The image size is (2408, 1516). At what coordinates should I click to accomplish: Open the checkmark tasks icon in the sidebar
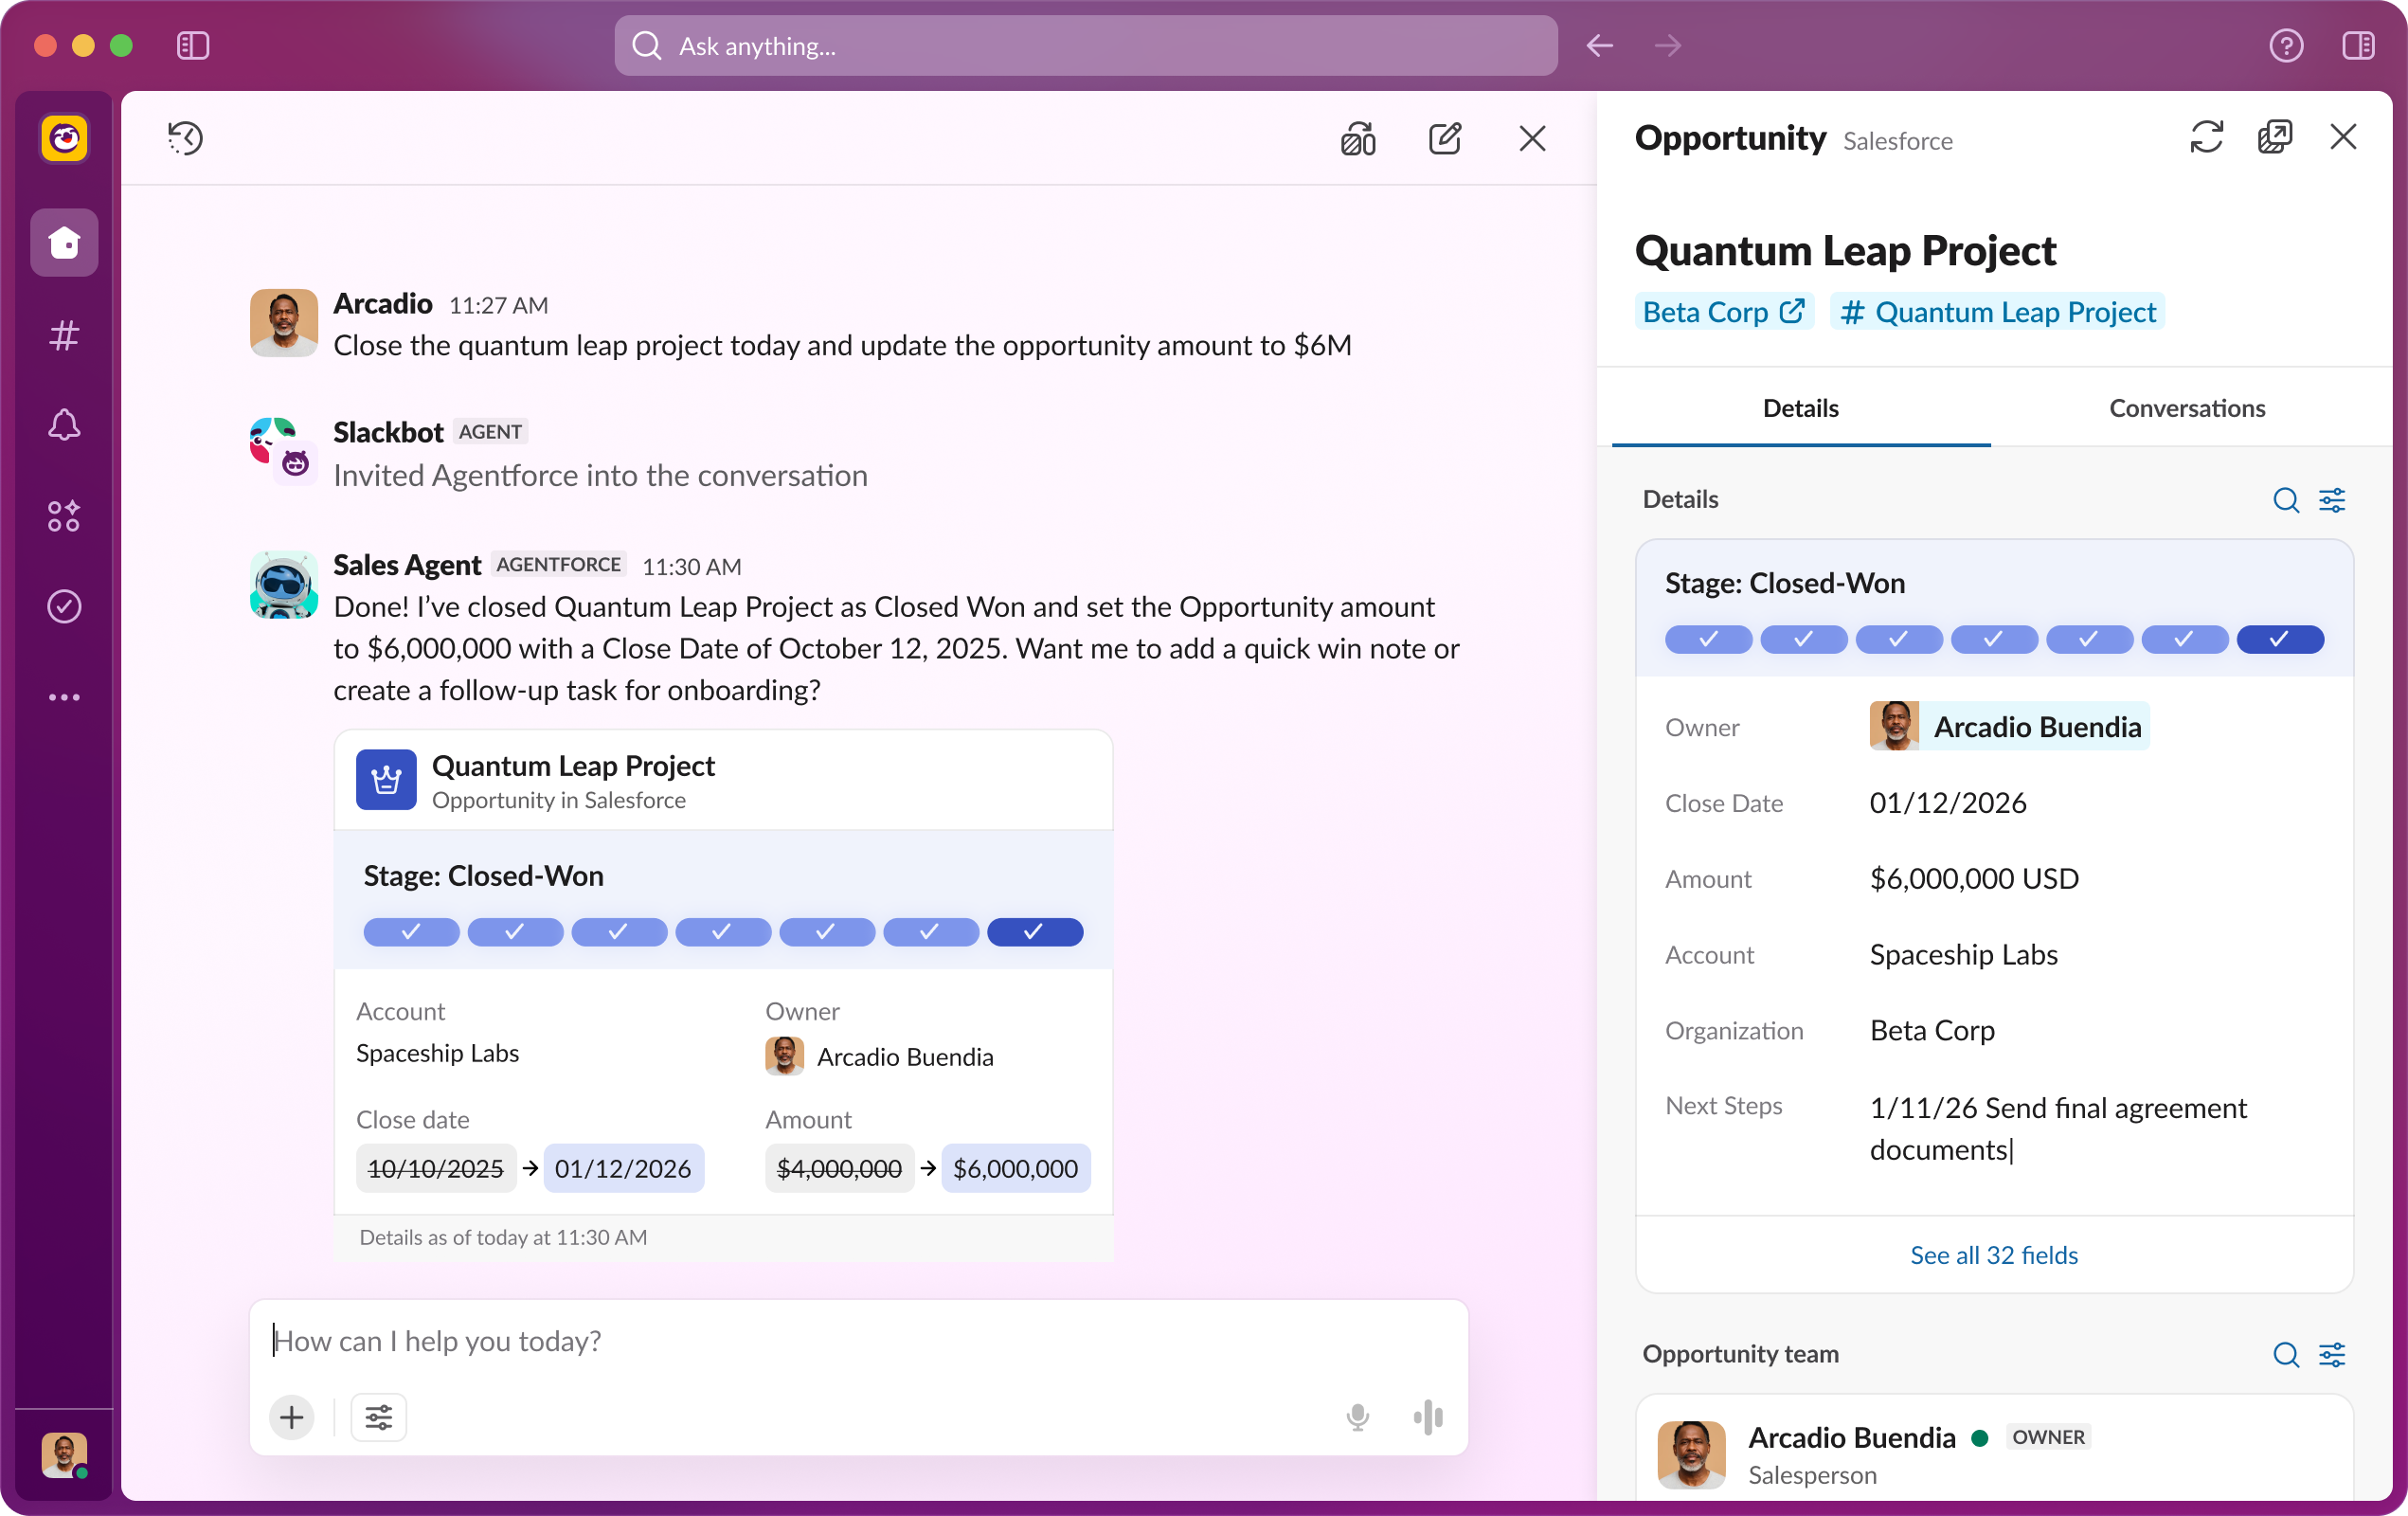[64, 606]
